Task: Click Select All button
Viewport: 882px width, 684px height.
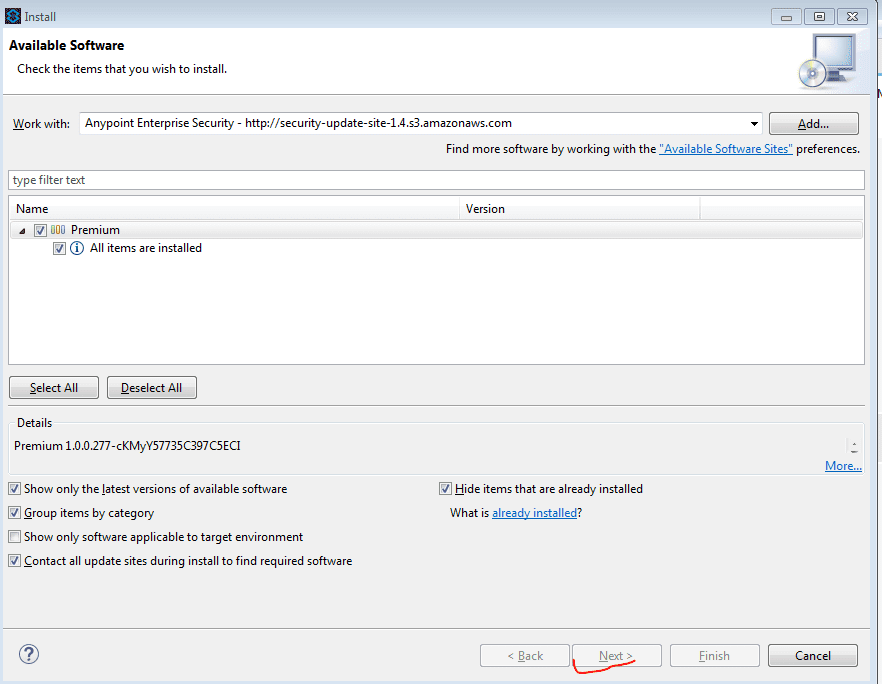Action: [x=54, y=388]
